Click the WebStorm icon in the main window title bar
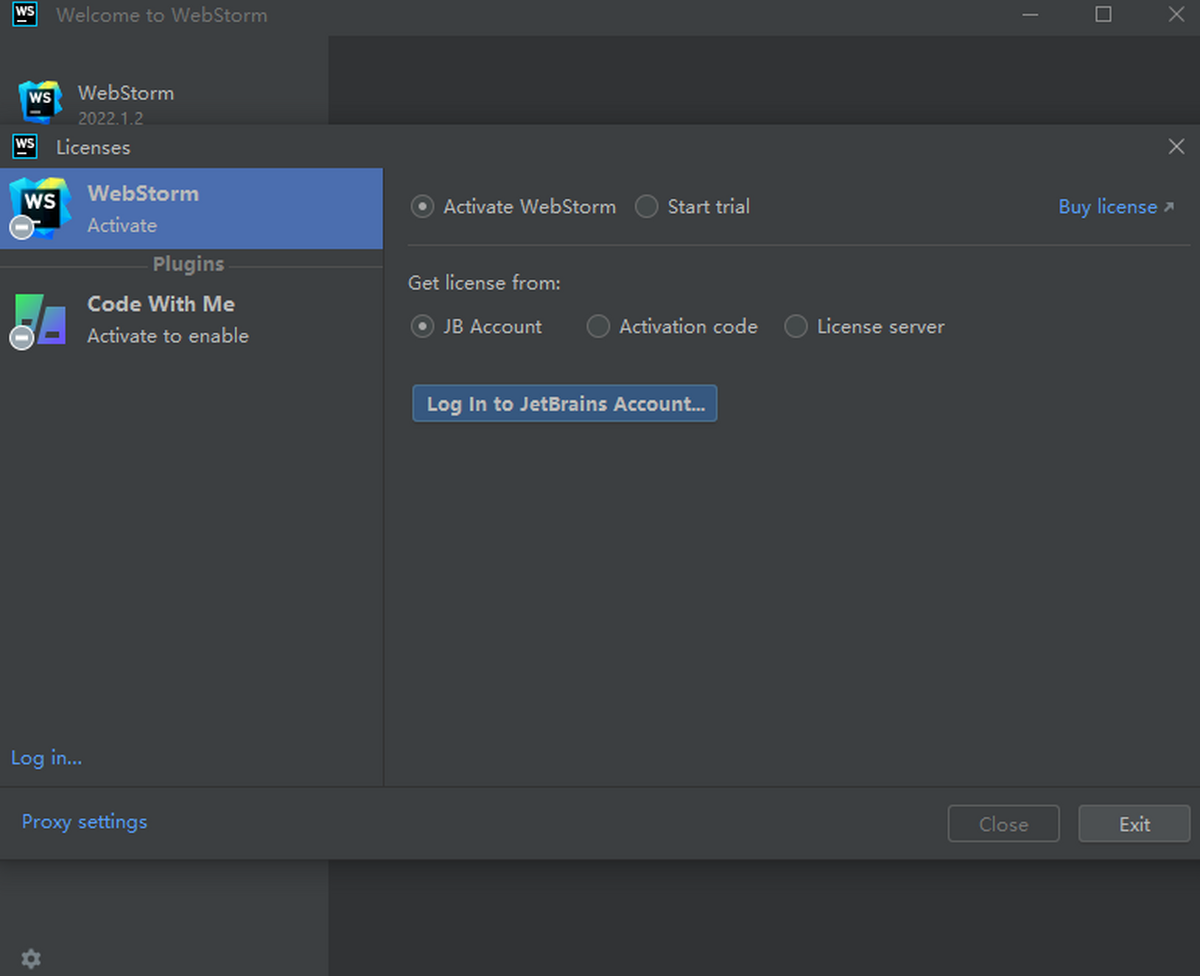The image size is (1200, 976). coord(25,15)
